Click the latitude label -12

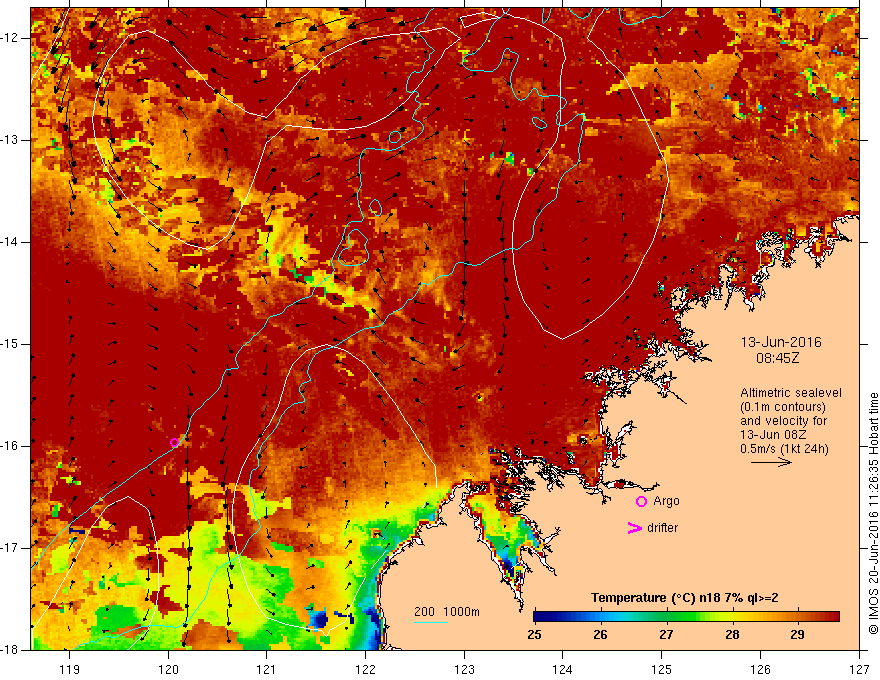[x=11, y=38]
